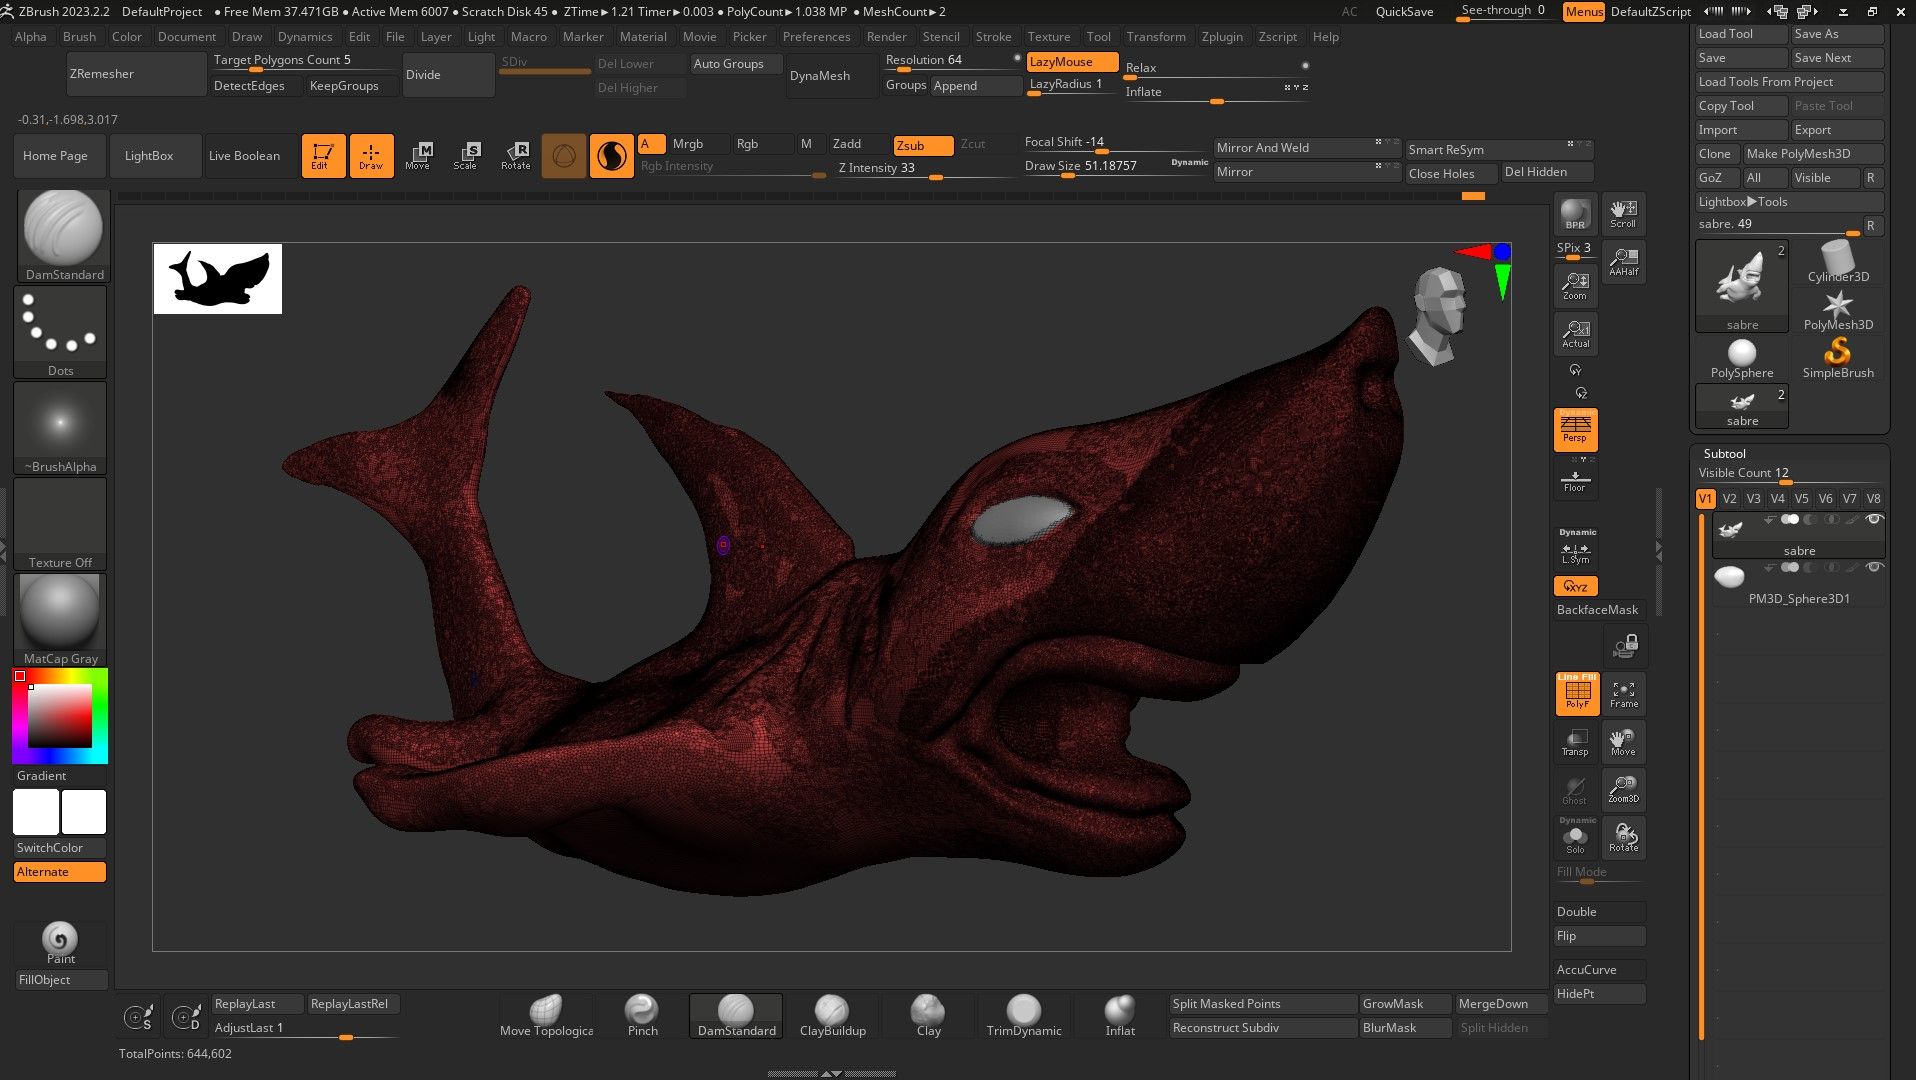This screenshot has width=1916, height=1080.
Task: Hide the sabre subtool eye
Action: coord(1874,520)
